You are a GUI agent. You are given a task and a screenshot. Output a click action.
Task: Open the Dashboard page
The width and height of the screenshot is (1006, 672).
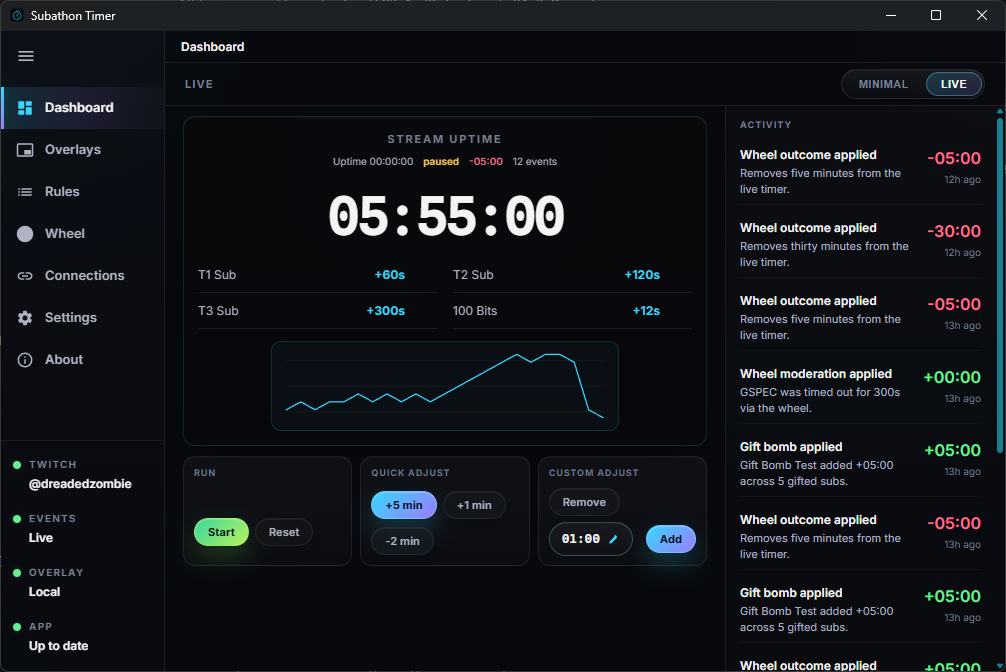point(83,108)
